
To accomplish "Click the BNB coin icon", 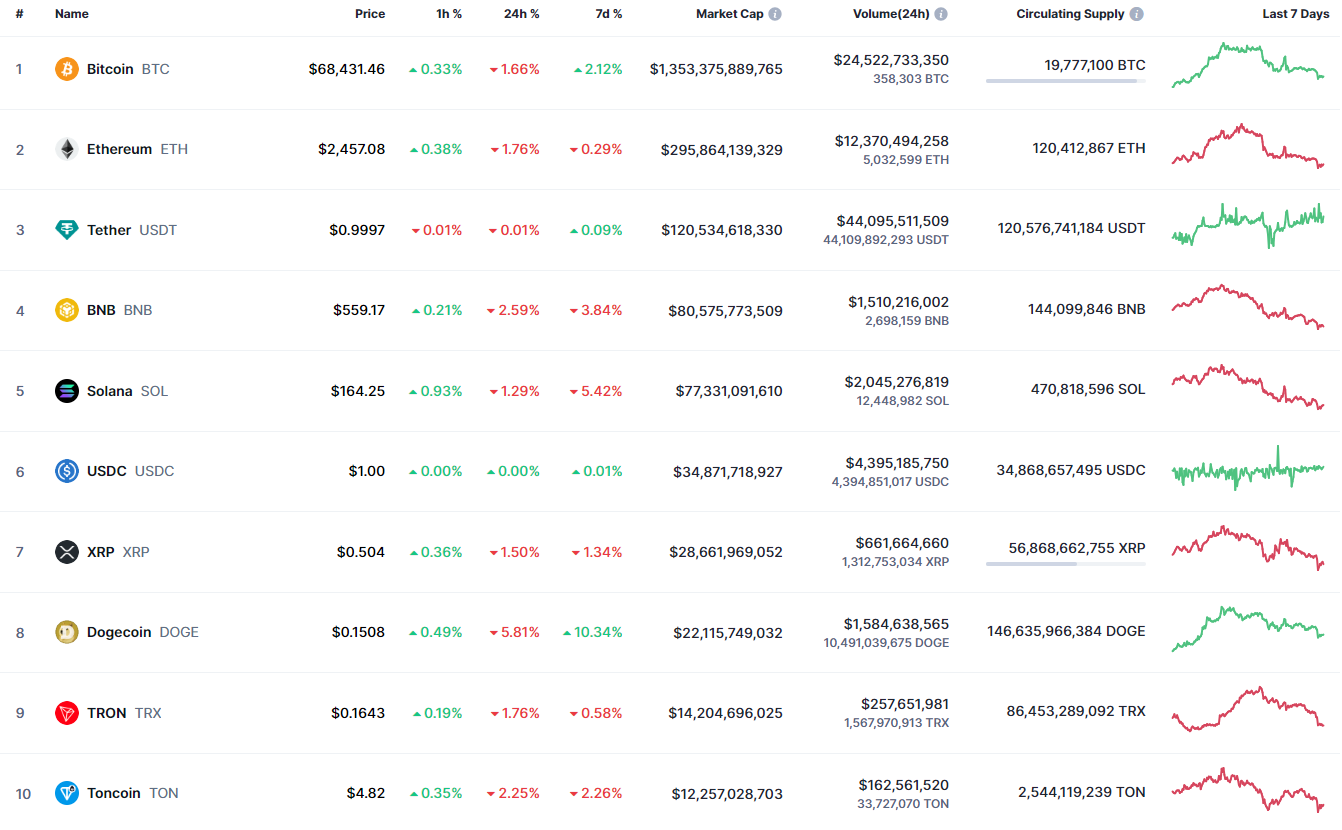I will pyautogui.click(x=67, y=310).
